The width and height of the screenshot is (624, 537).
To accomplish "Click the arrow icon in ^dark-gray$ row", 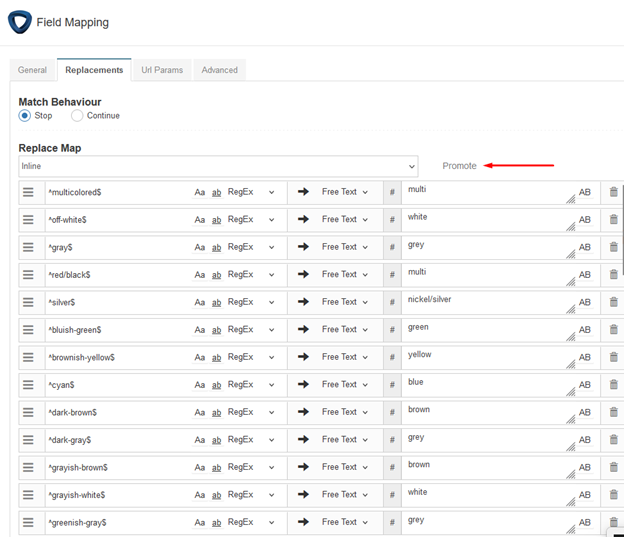I will [x=303, y=439].
